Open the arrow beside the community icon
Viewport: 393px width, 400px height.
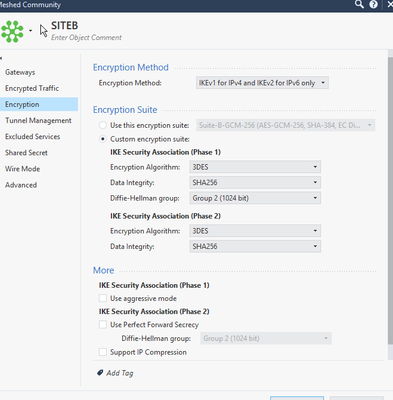(30, 31)
